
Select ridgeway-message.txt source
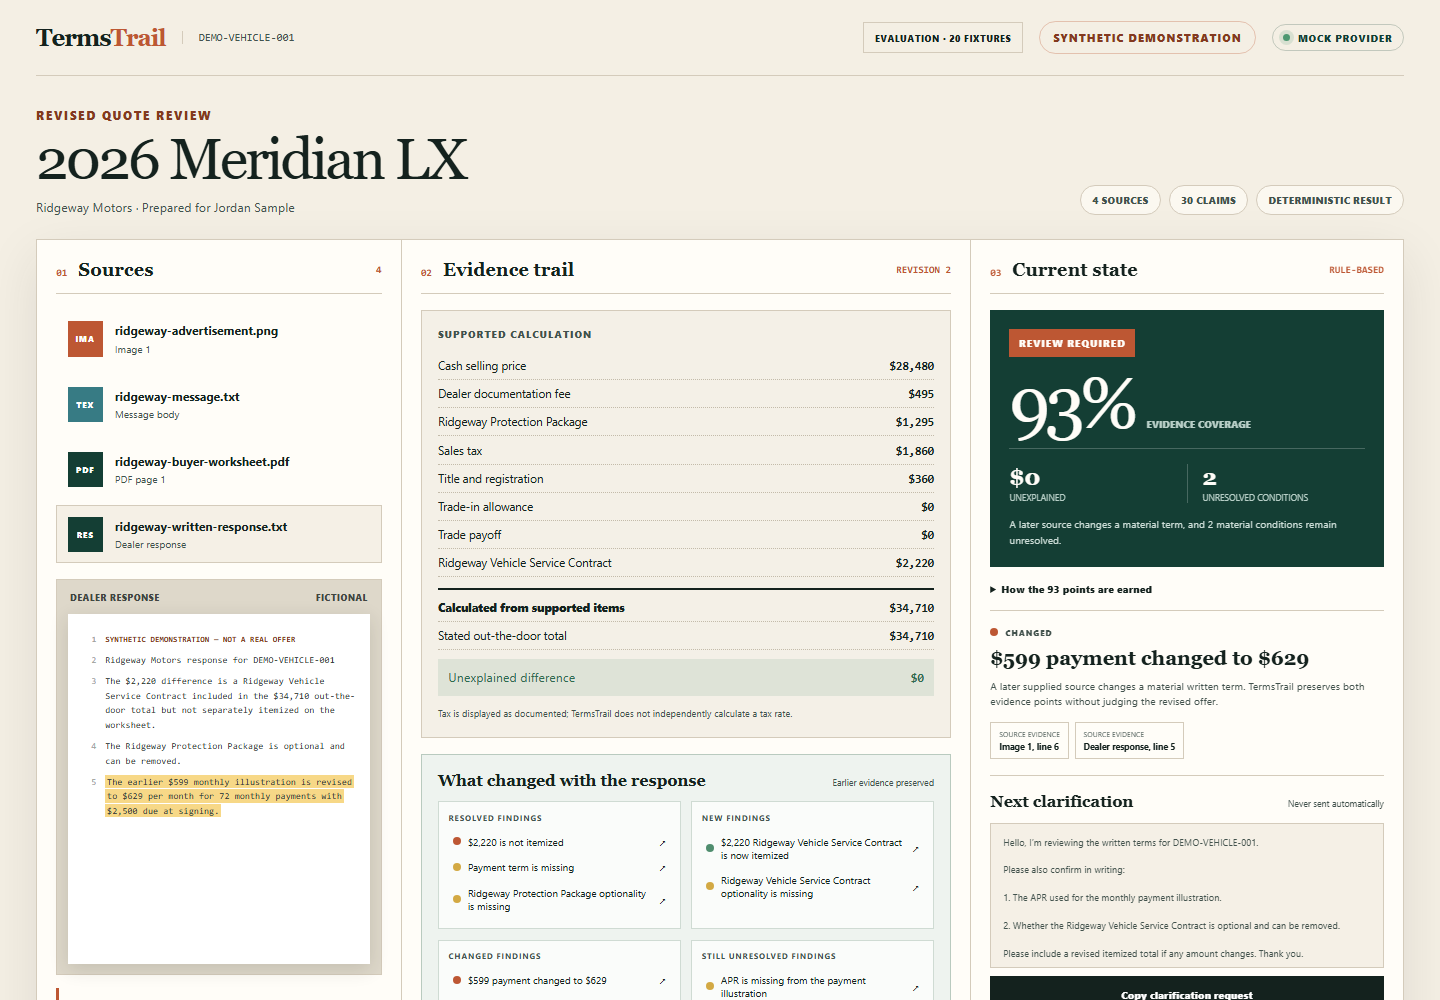tap(219, 404)
